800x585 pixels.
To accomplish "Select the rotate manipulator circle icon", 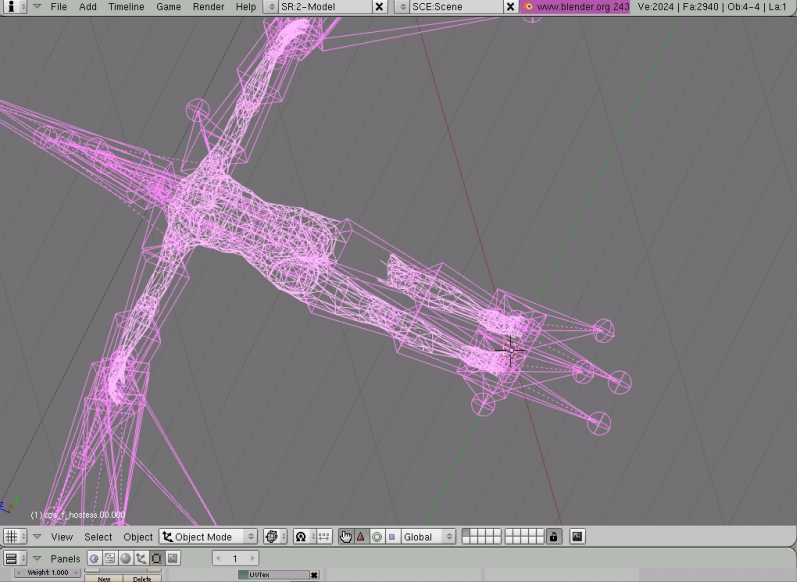I will (x=376, y=537).
